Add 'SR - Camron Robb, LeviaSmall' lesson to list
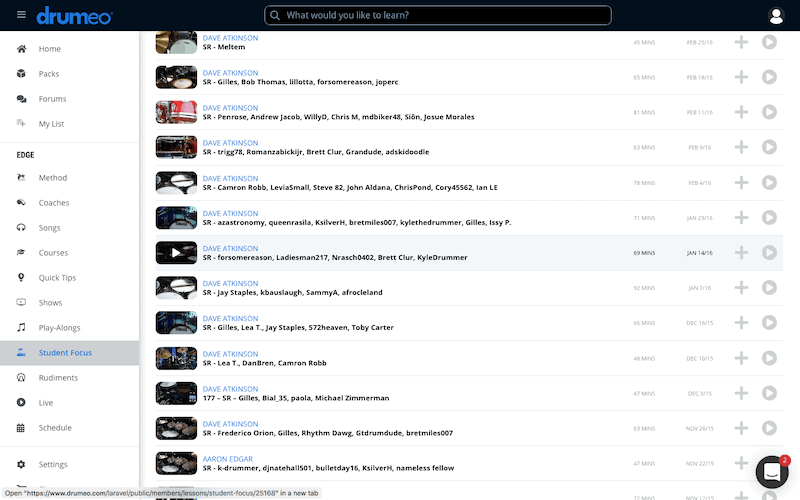The width and height of the screenshot is (800, 500). coord(741,183)
